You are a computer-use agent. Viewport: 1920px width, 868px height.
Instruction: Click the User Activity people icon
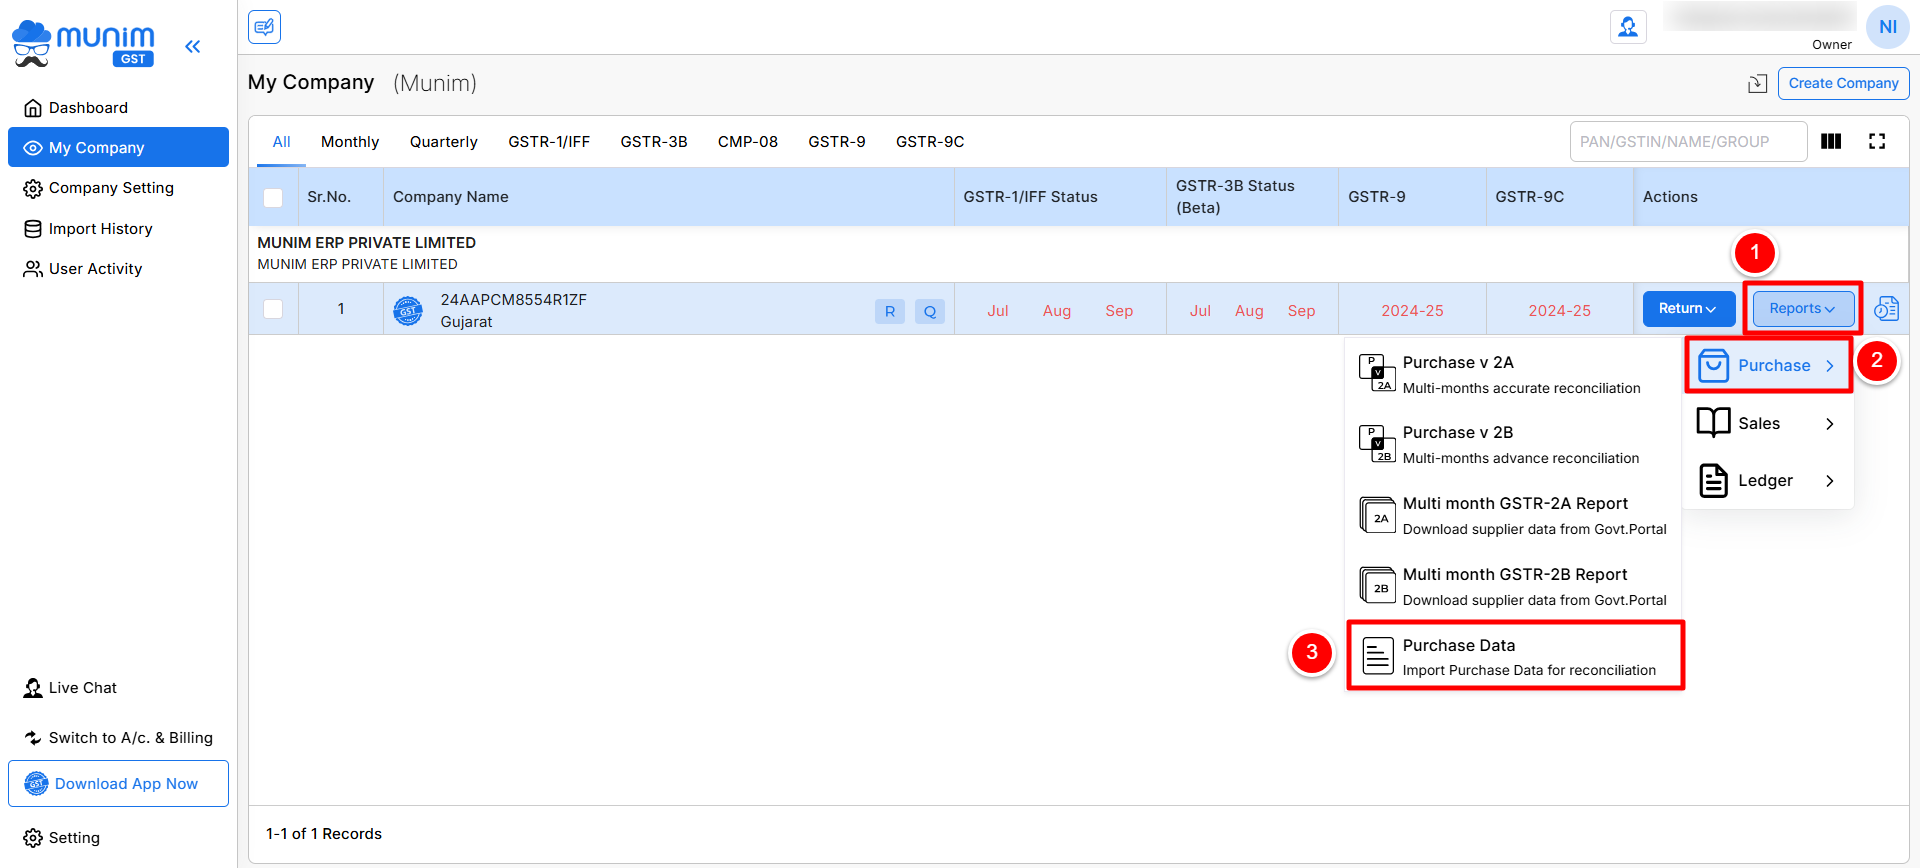(x=33, y=269)
